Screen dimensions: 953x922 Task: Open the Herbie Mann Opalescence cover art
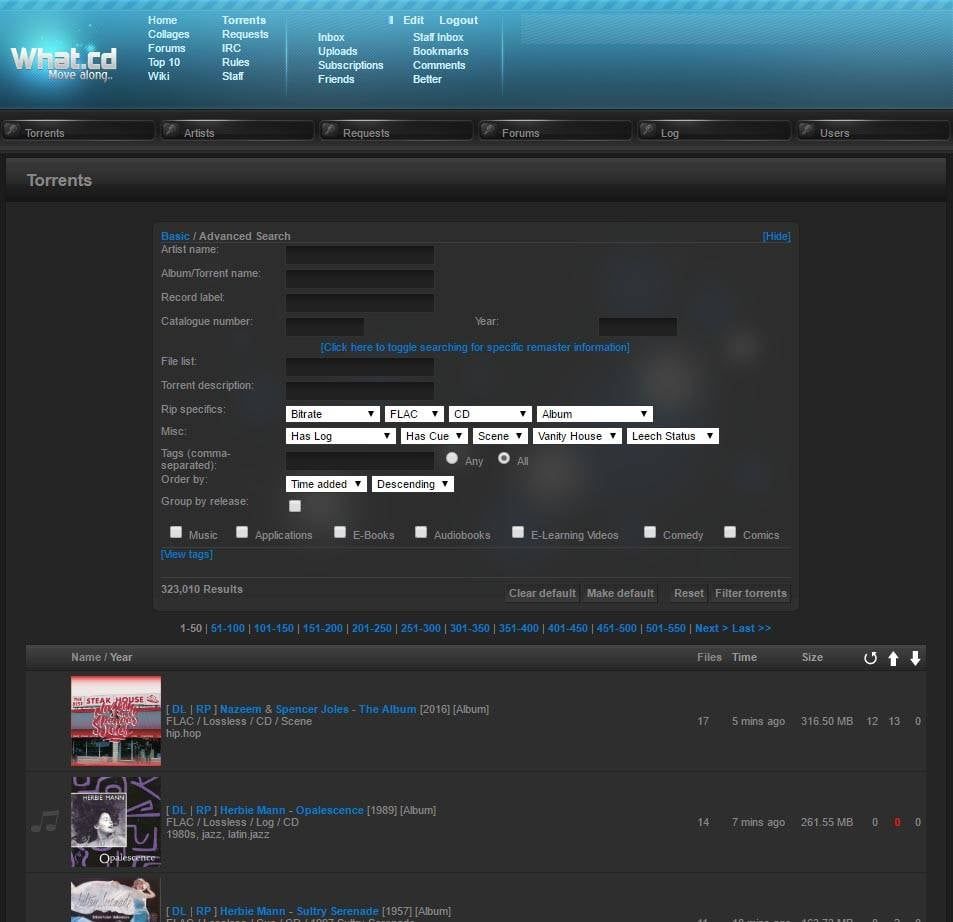point(116,822)
